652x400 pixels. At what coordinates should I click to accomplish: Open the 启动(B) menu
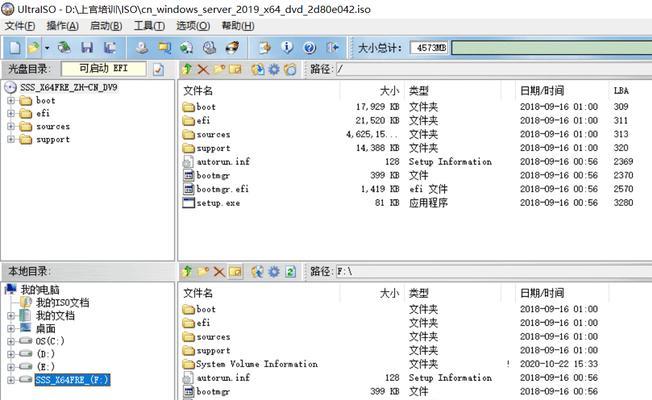(106, 26)
